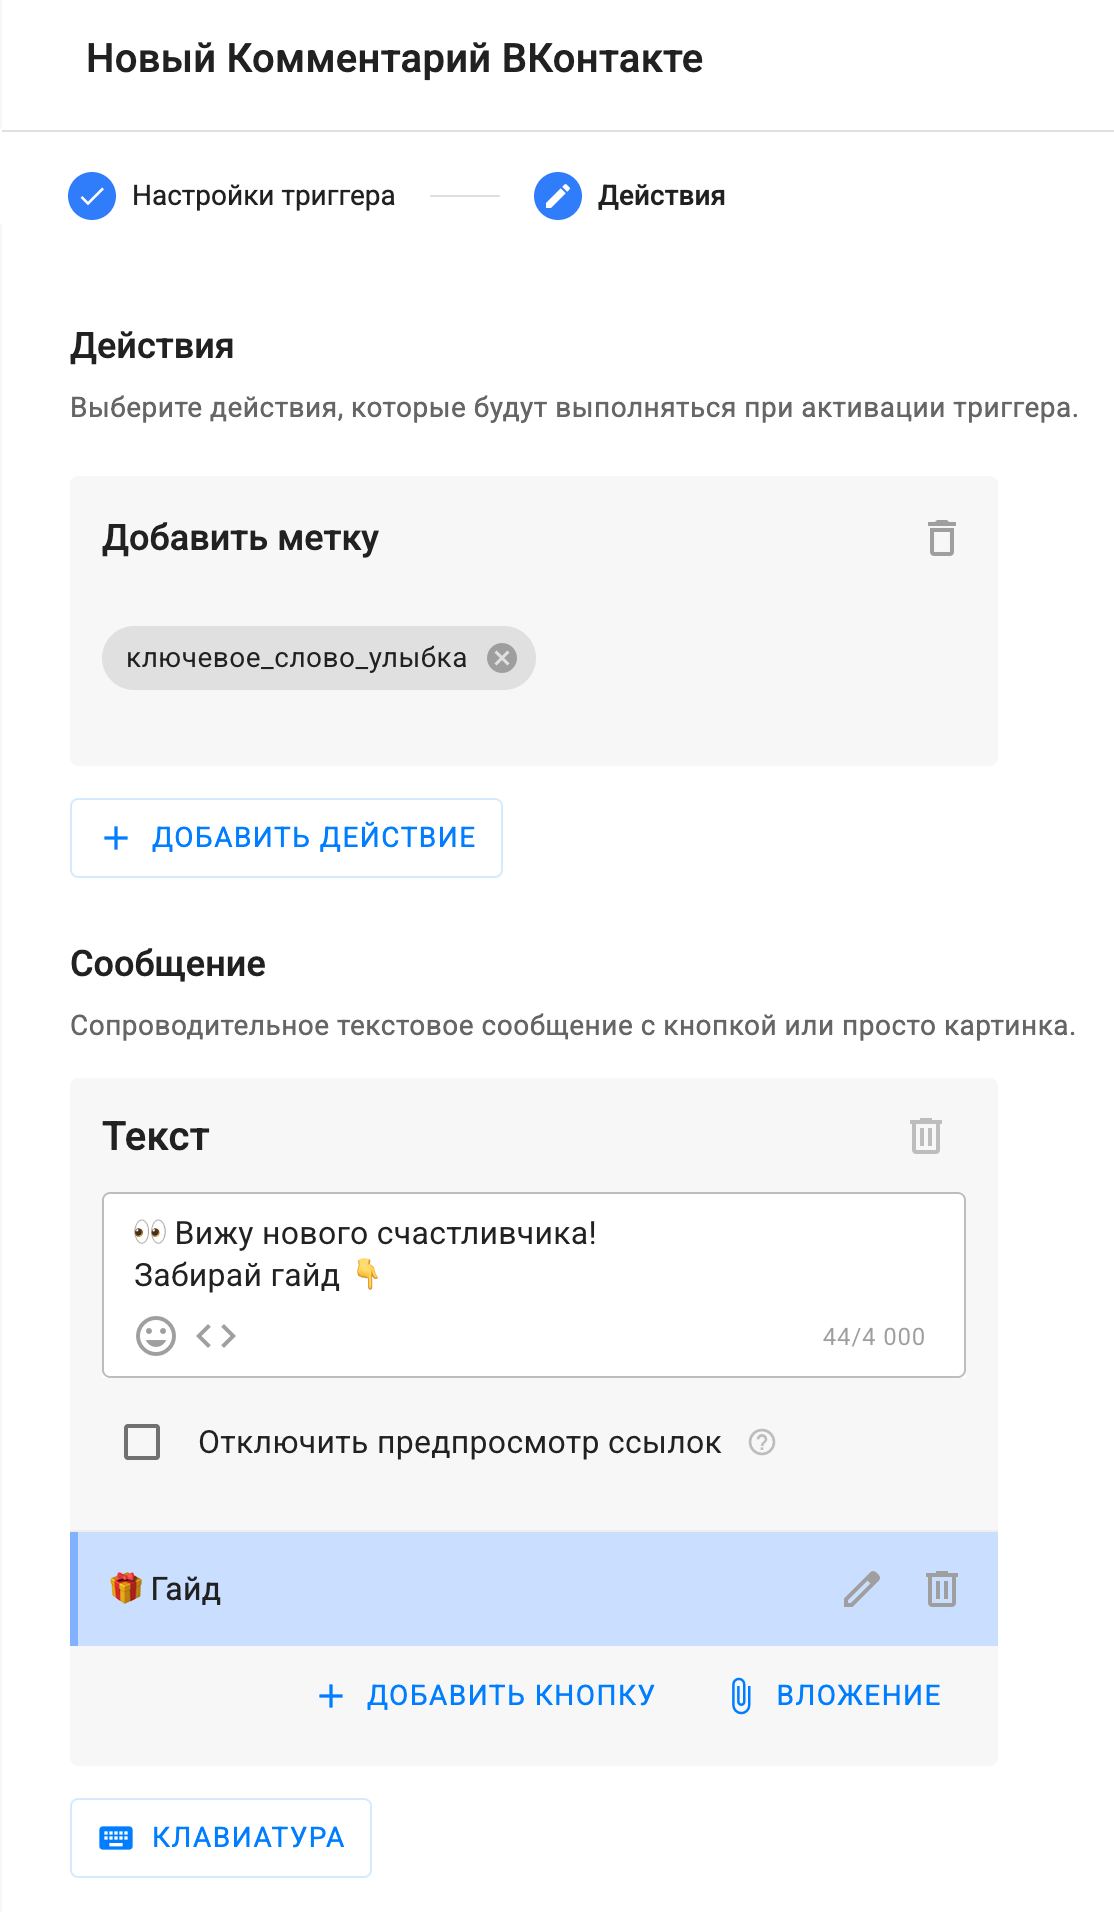Insert variable via angle brackets icon
This screenshot has width=1114, height=1912.
pos(216,1336)
